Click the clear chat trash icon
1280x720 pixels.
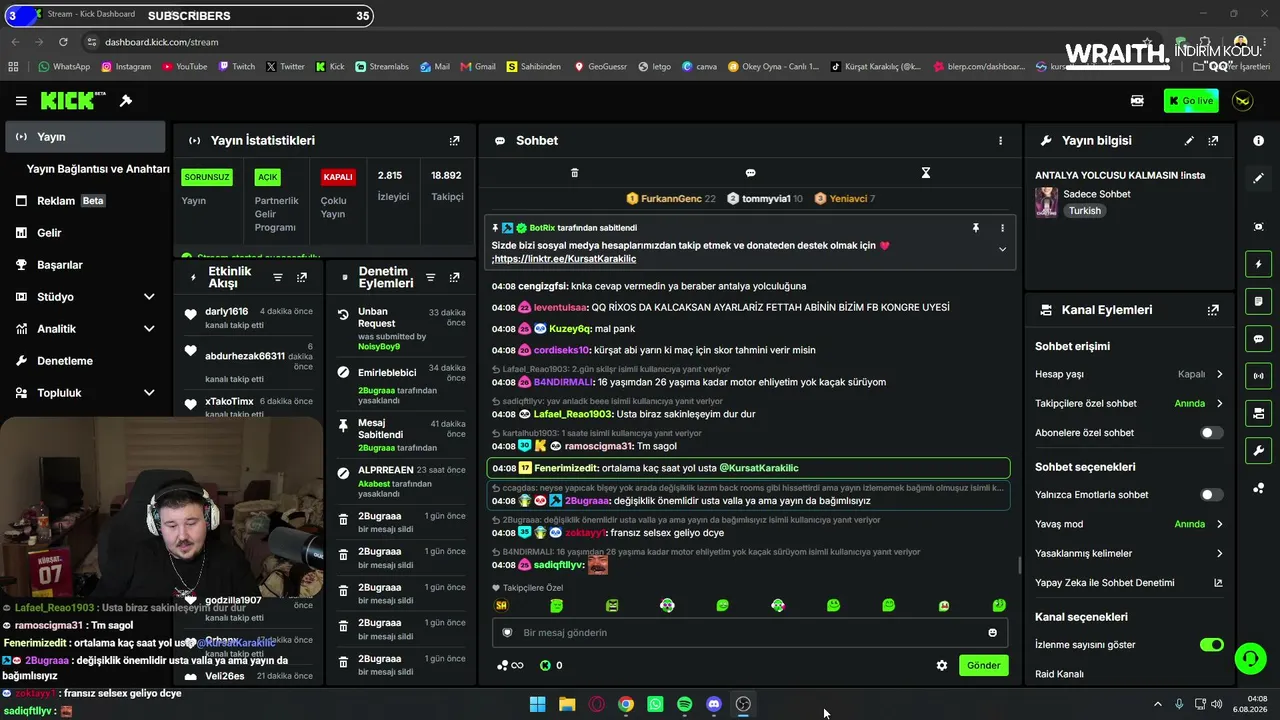coord(574,173)
